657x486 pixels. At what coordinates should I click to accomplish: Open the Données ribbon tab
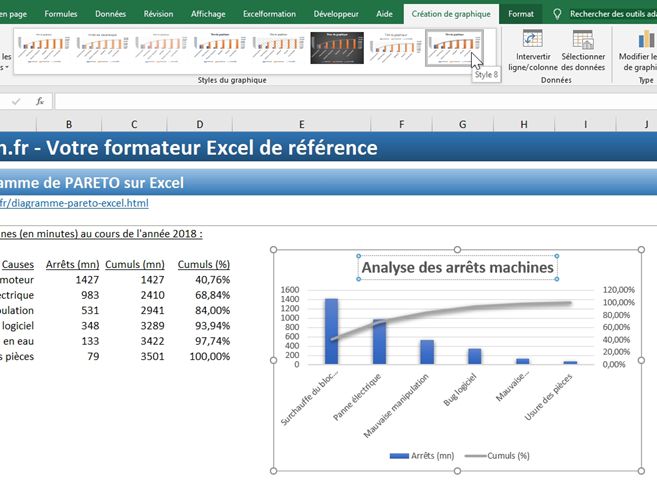(110, 14)
